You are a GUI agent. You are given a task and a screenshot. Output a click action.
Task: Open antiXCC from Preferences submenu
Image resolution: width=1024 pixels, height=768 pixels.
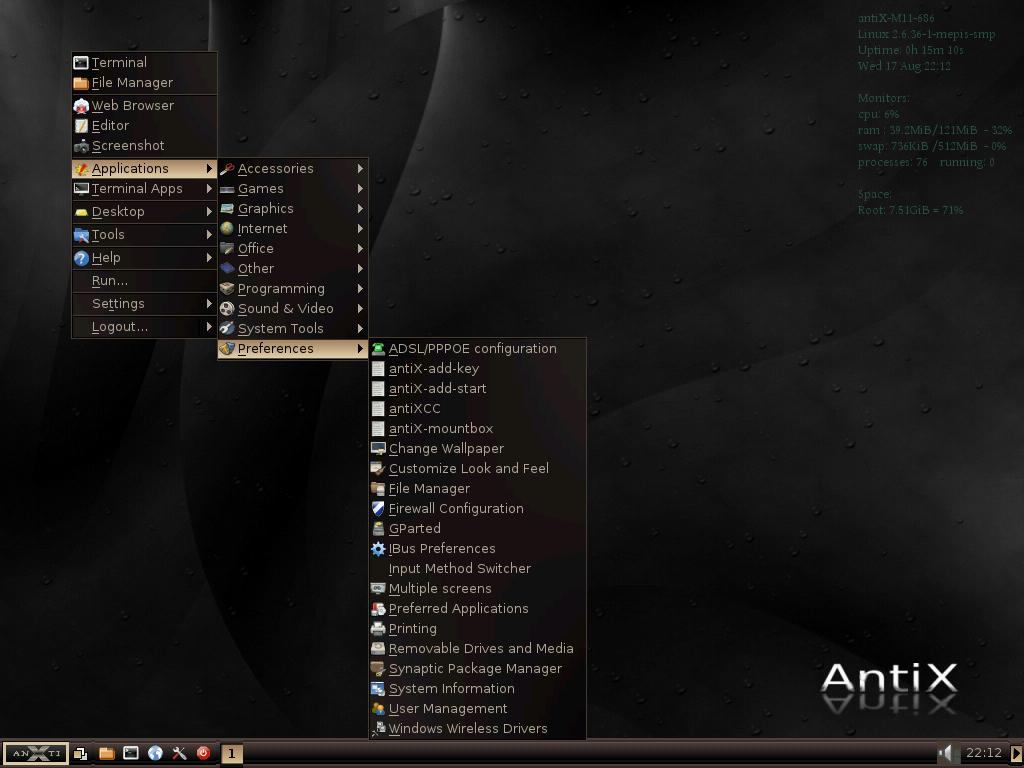click(x=477, y=409)
